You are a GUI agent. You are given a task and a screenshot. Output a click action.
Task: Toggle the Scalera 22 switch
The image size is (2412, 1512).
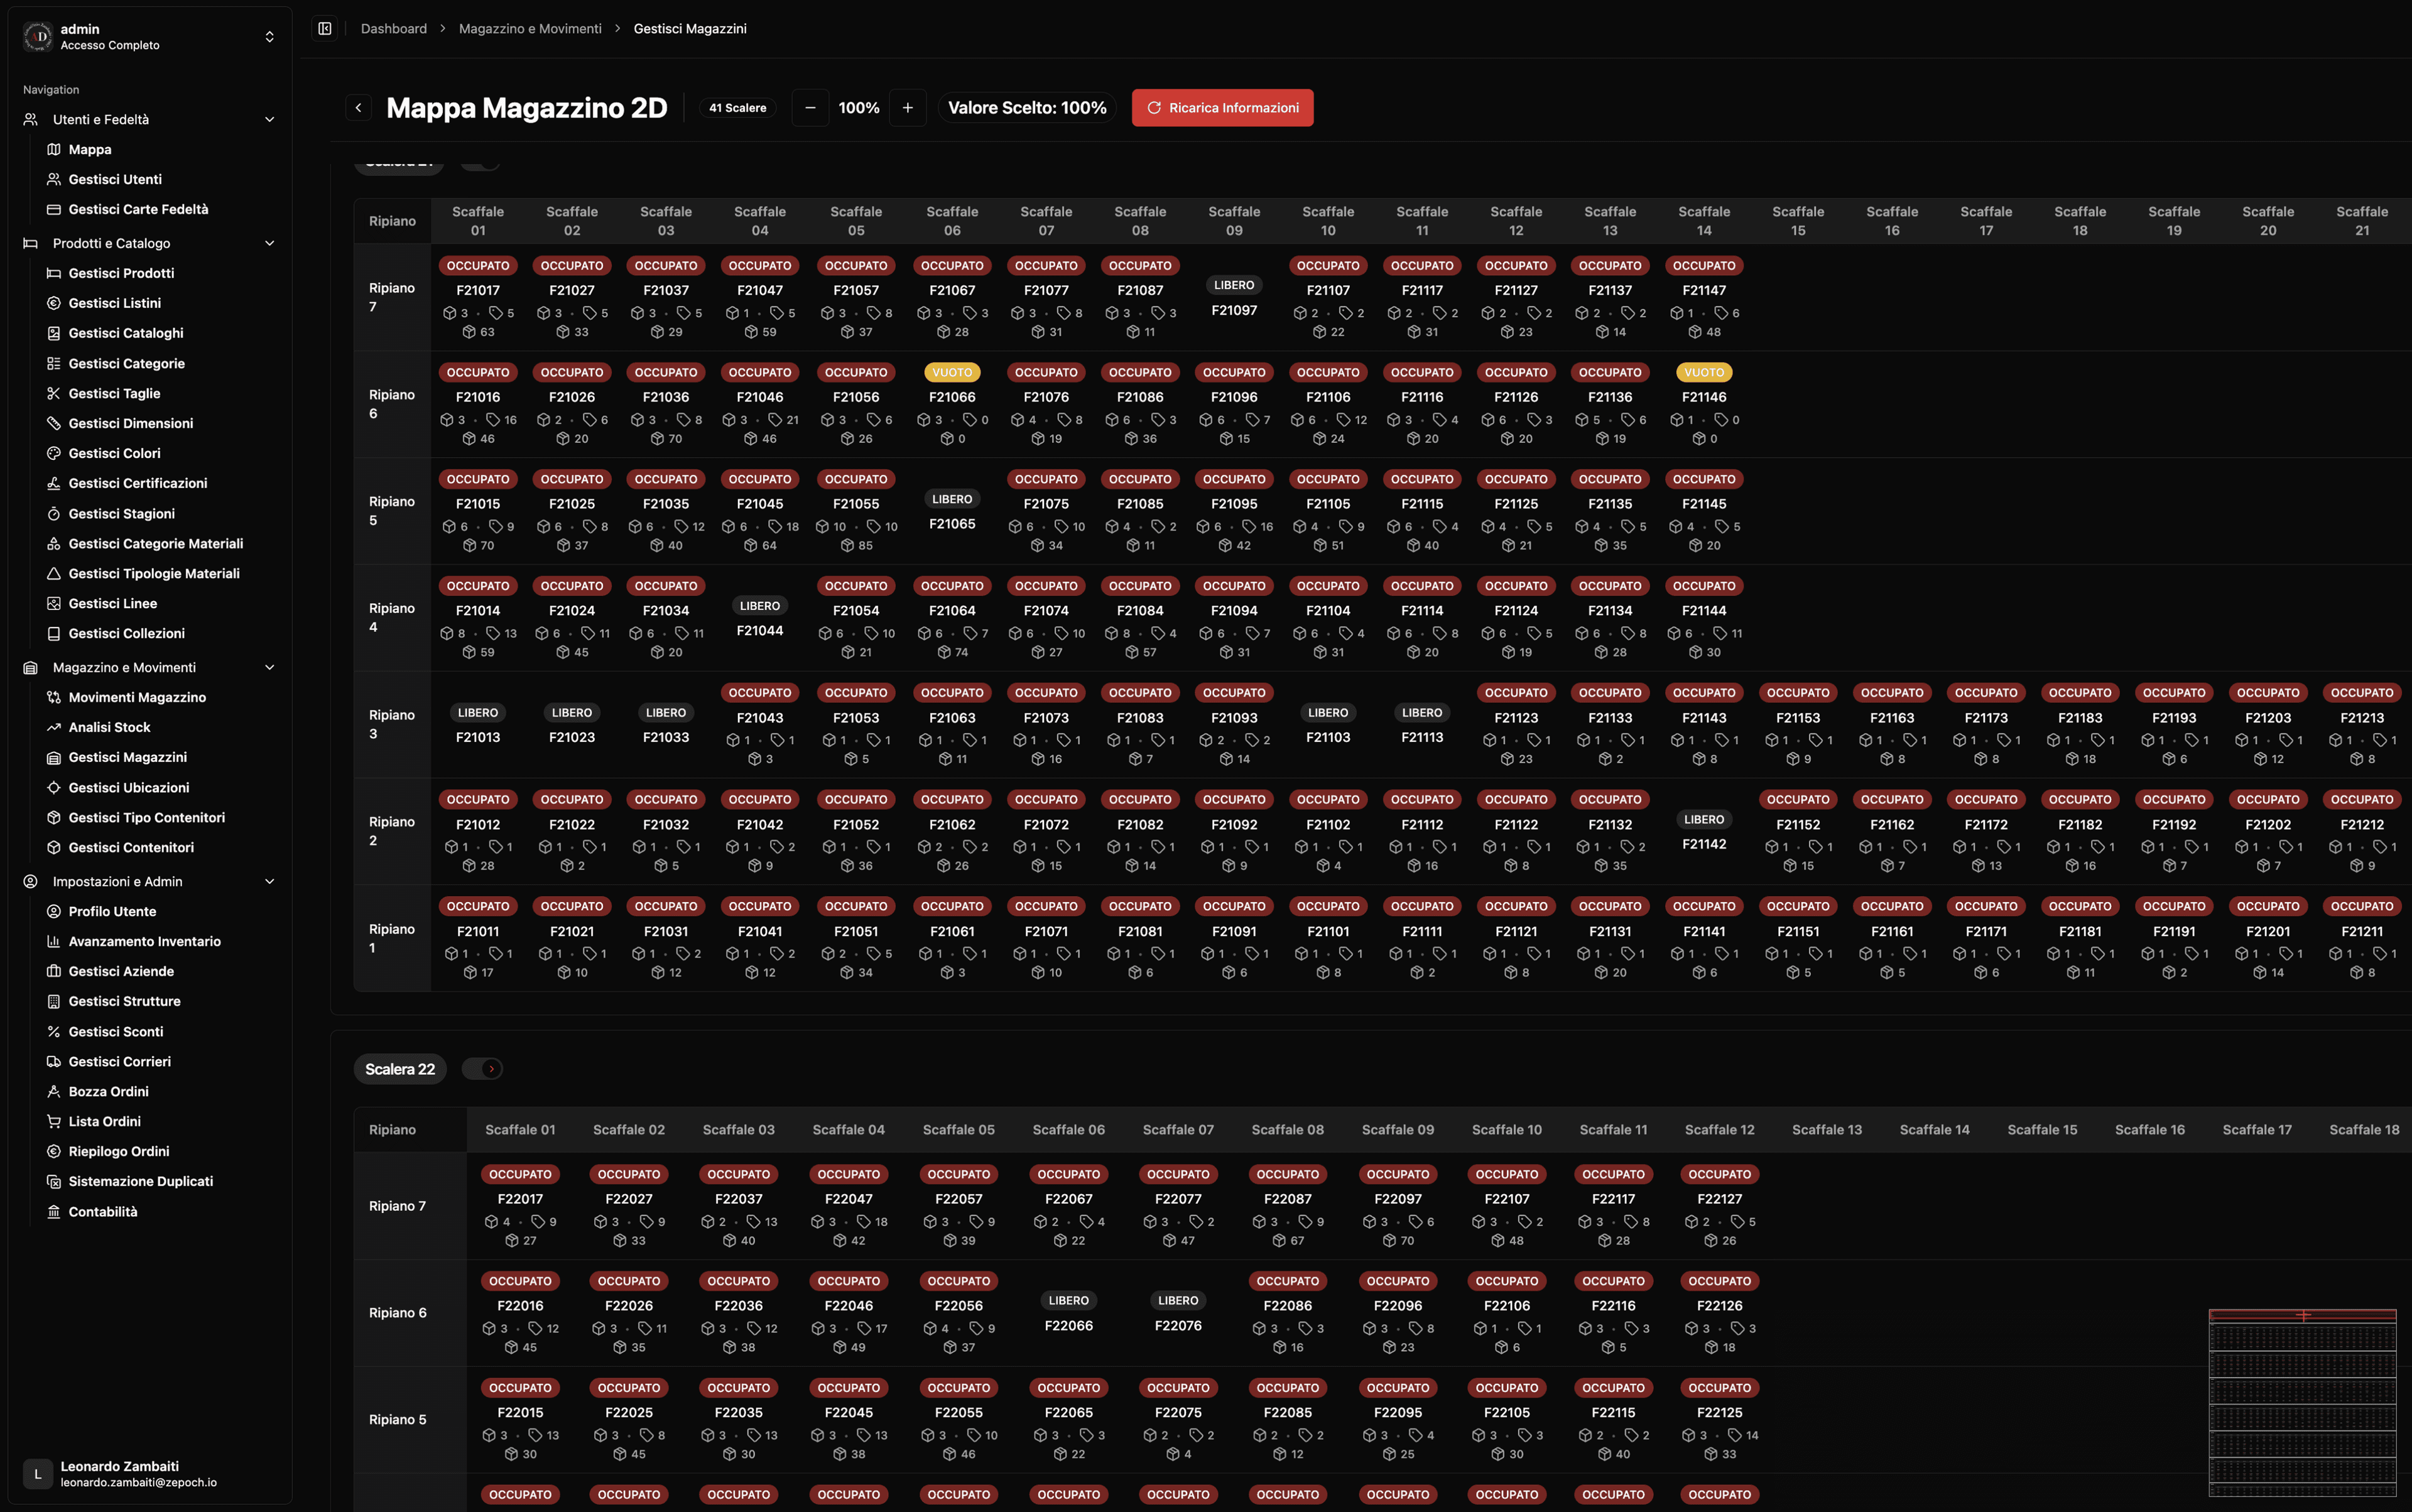[482, 1069]
